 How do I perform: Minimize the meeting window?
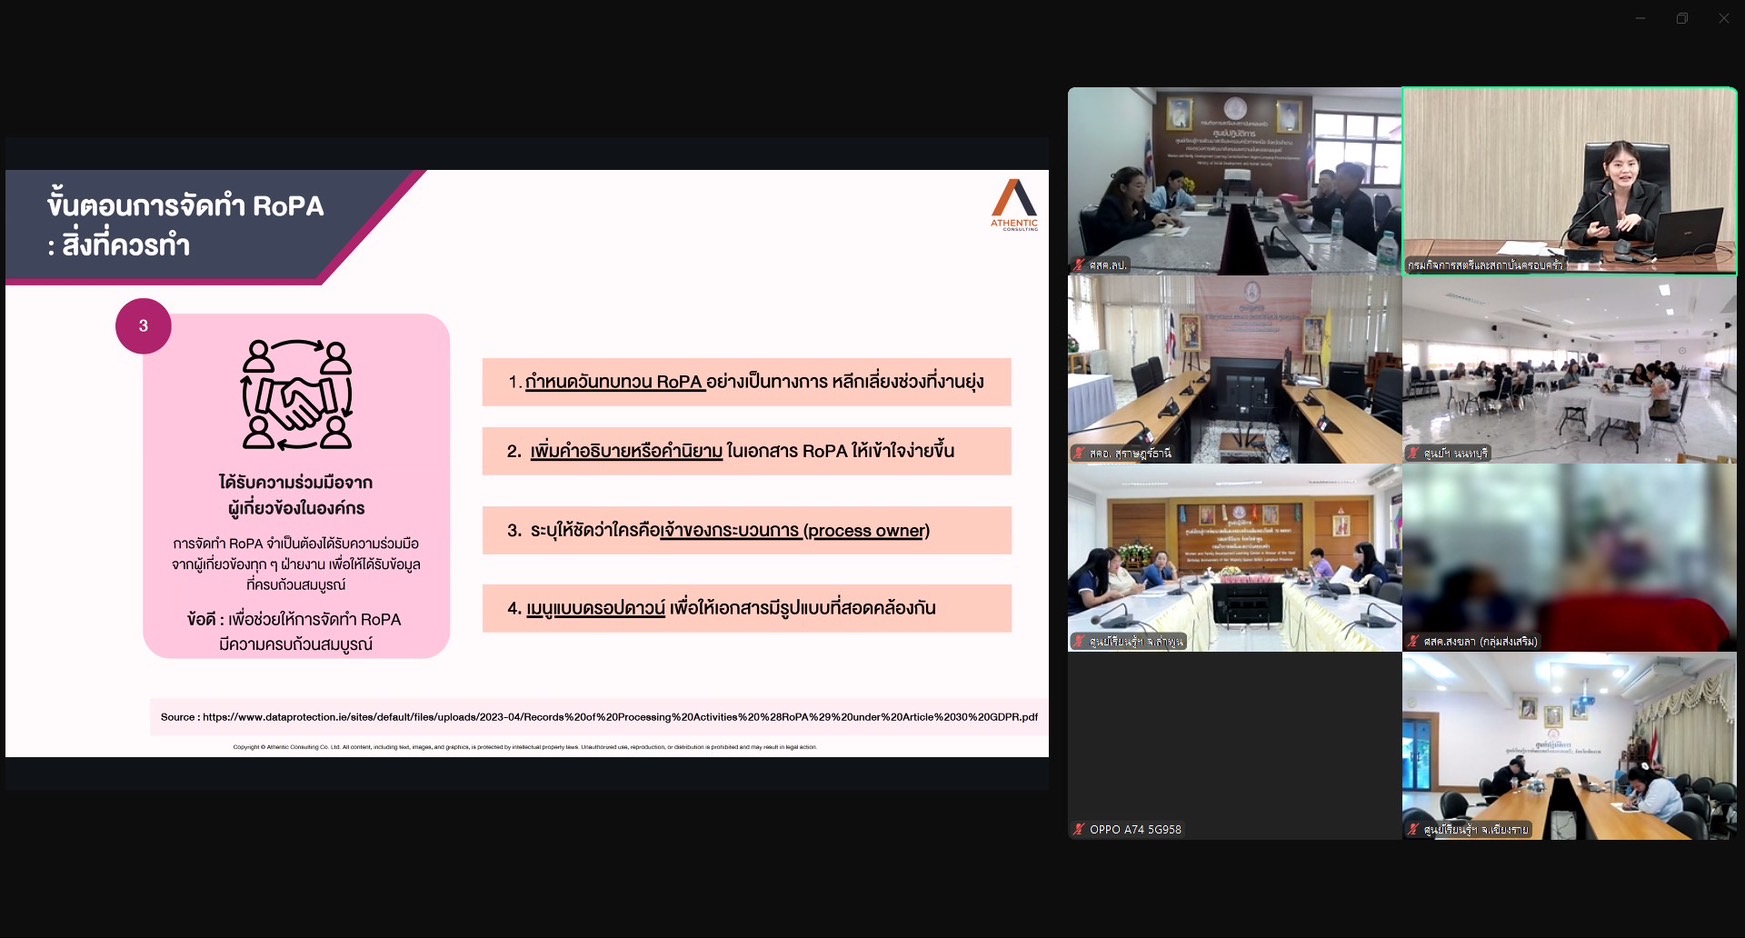point(1640,18)
